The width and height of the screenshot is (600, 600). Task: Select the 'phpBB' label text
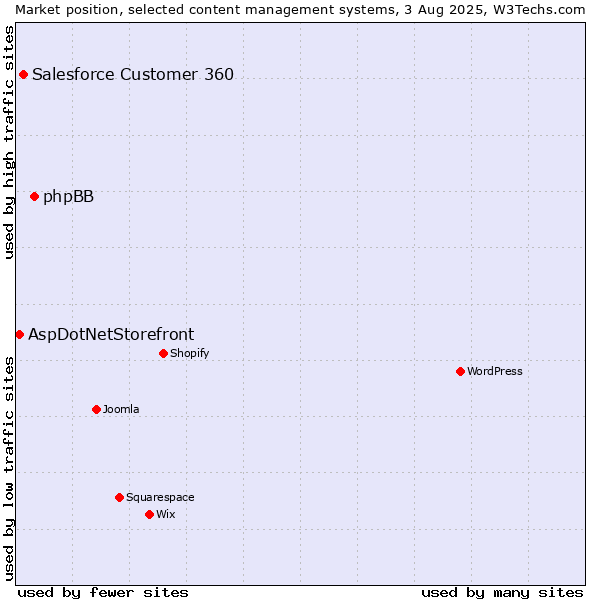click(x=68, y=197)
